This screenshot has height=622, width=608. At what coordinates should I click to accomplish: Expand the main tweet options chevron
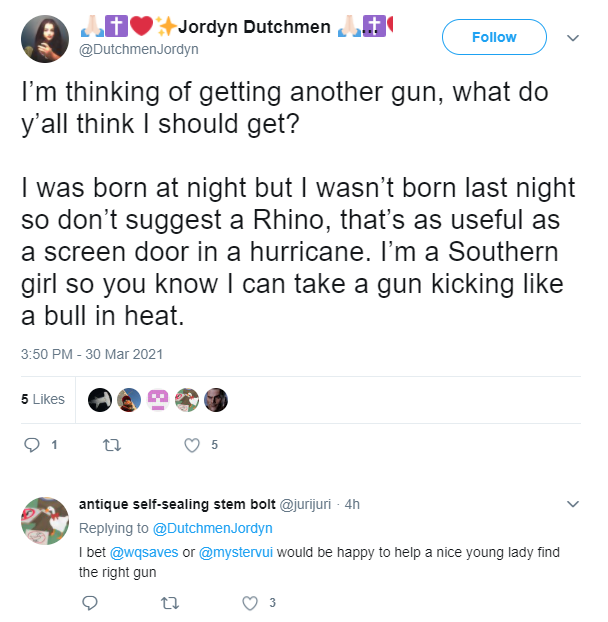573,38
